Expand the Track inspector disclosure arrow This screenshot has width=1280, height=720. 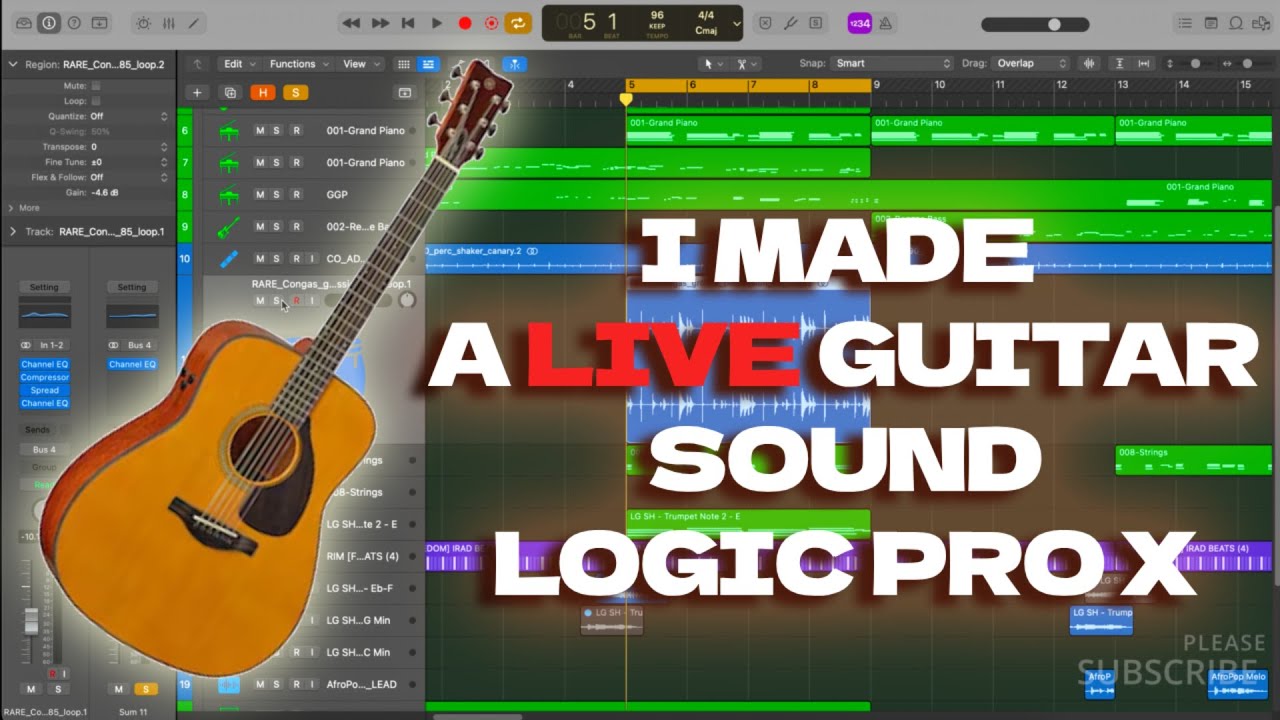[13, 231]
